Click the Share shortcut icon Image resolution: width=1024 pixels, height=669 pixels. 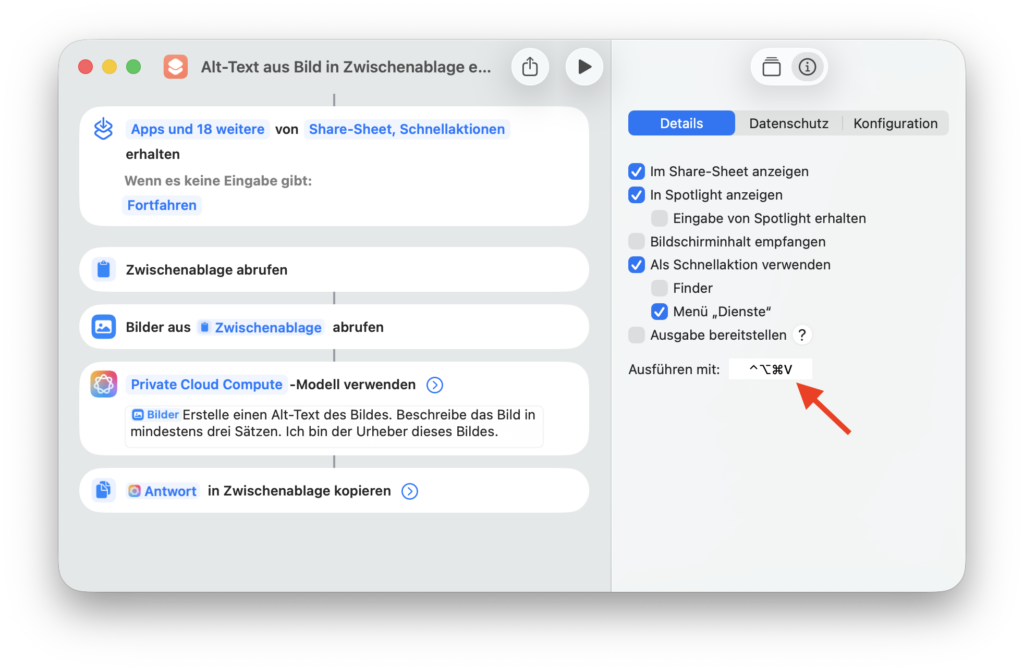tap(530, 67)
